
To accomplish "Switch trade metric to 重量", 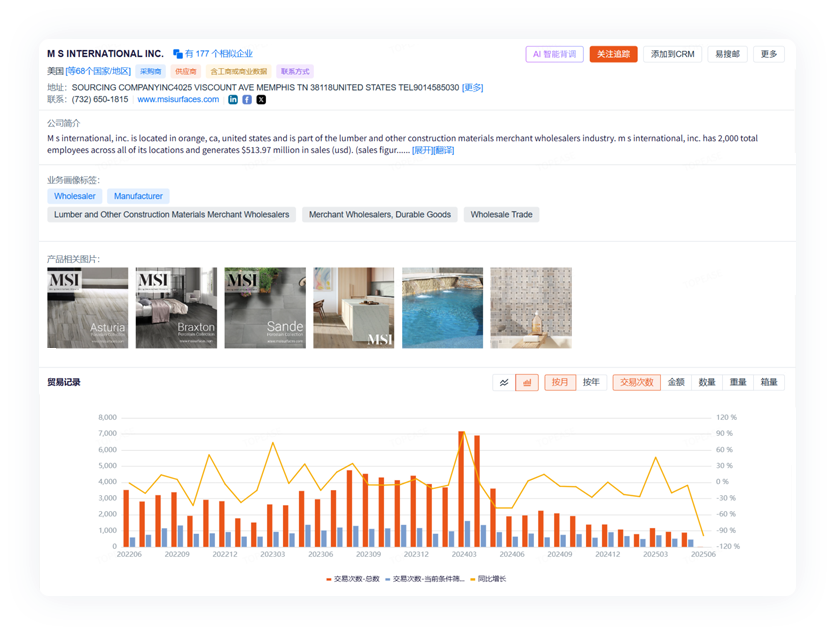I will [x=738, y=382].
